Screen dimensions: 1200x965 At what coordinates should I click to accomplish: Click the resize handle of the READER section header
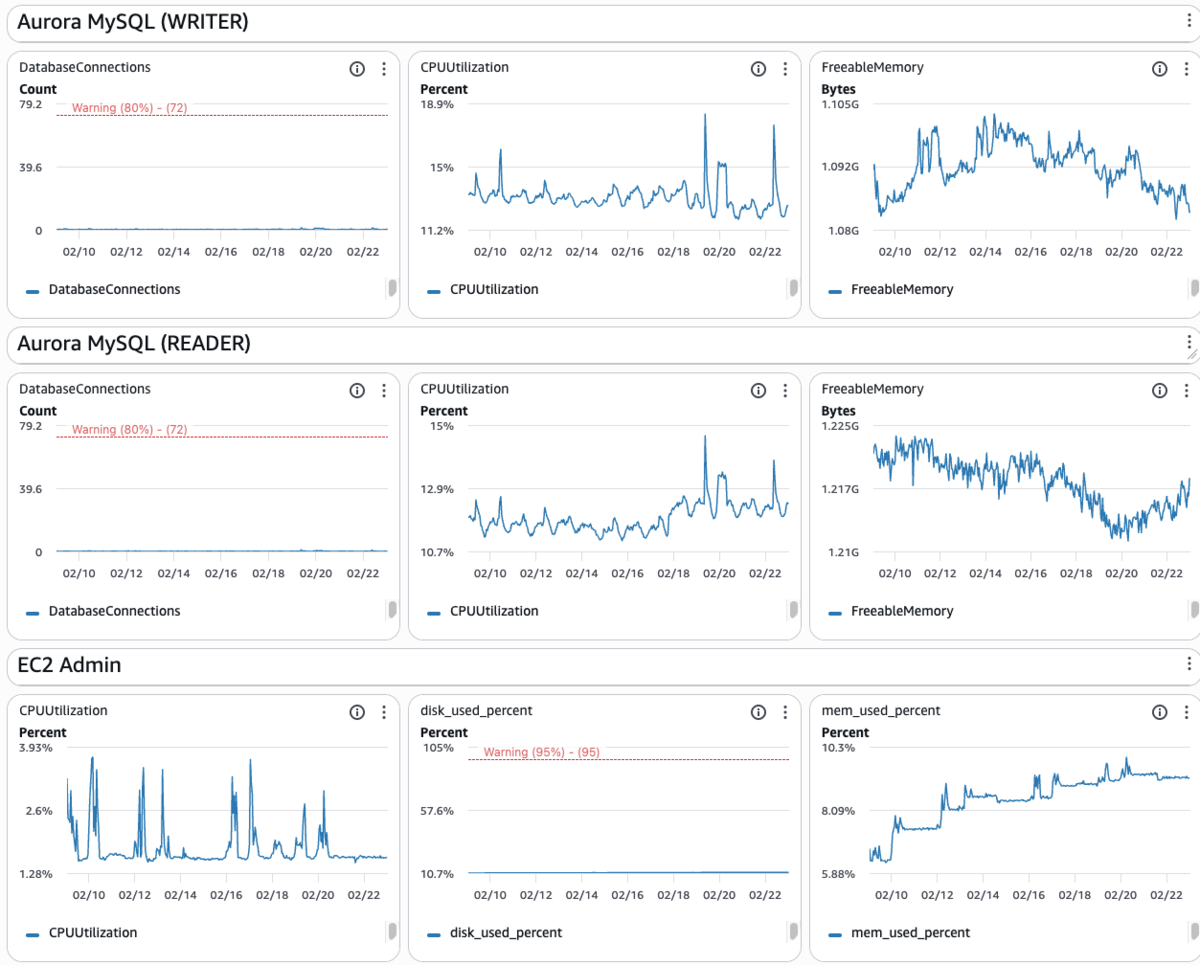coord(1191,354)
